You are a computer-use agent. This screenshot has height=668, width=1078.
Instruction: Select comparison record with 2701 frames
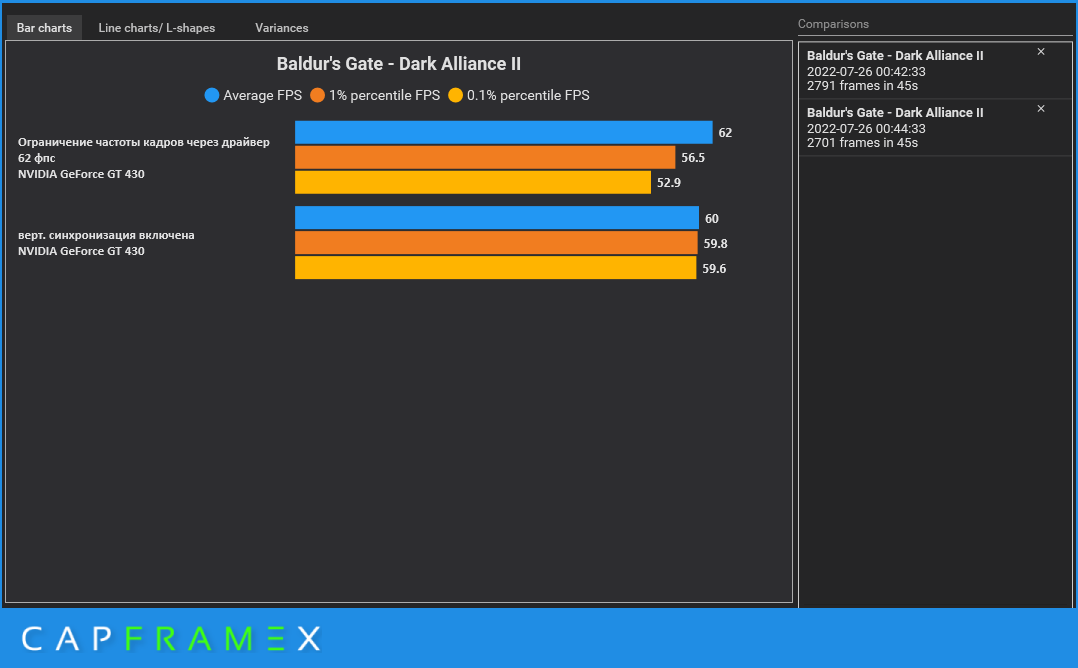pyautogui.click(x=935, y=128)
